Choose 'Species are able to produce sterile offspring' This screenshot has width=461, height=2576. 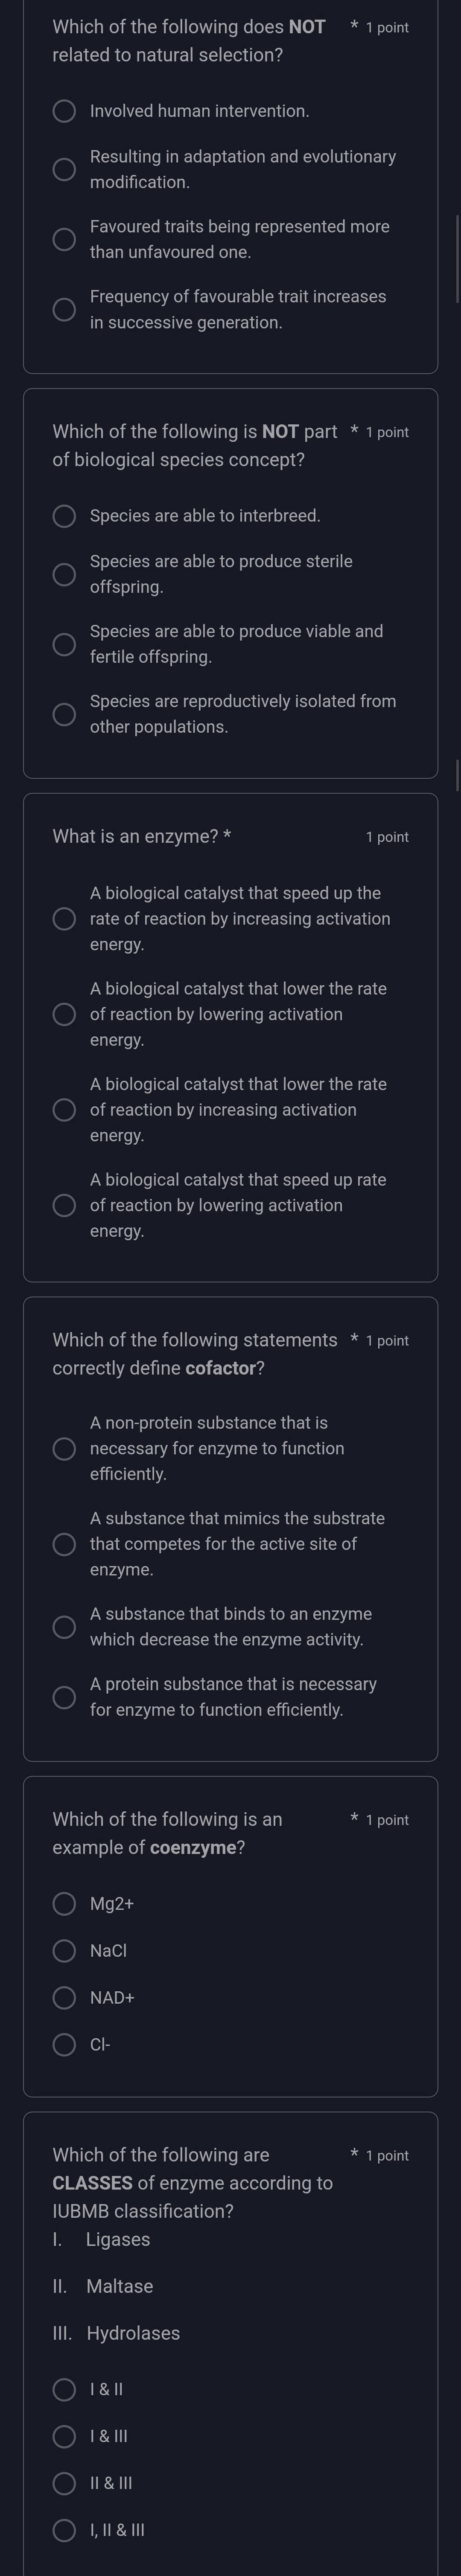[64, 574]
